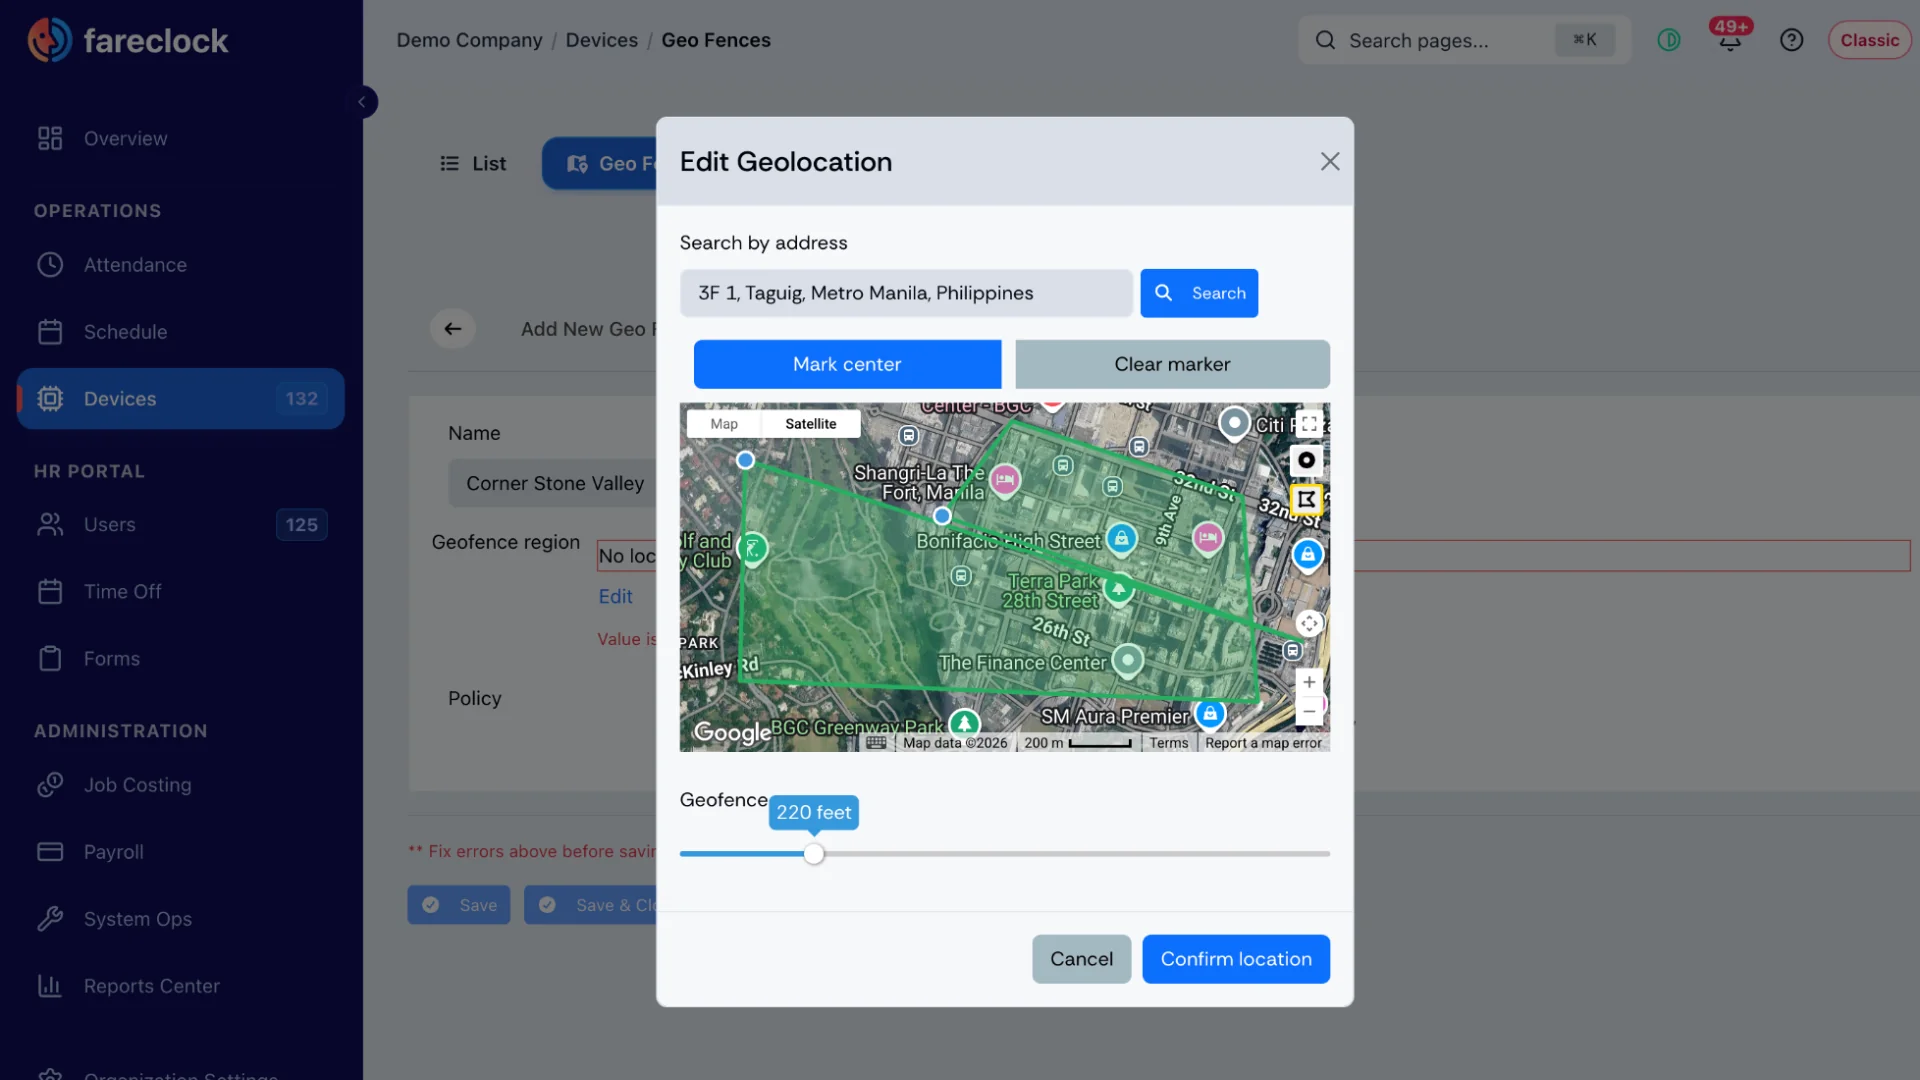Open Payroll in the sidebar
Screen dimensions: 1920x1080
(180, 852)
